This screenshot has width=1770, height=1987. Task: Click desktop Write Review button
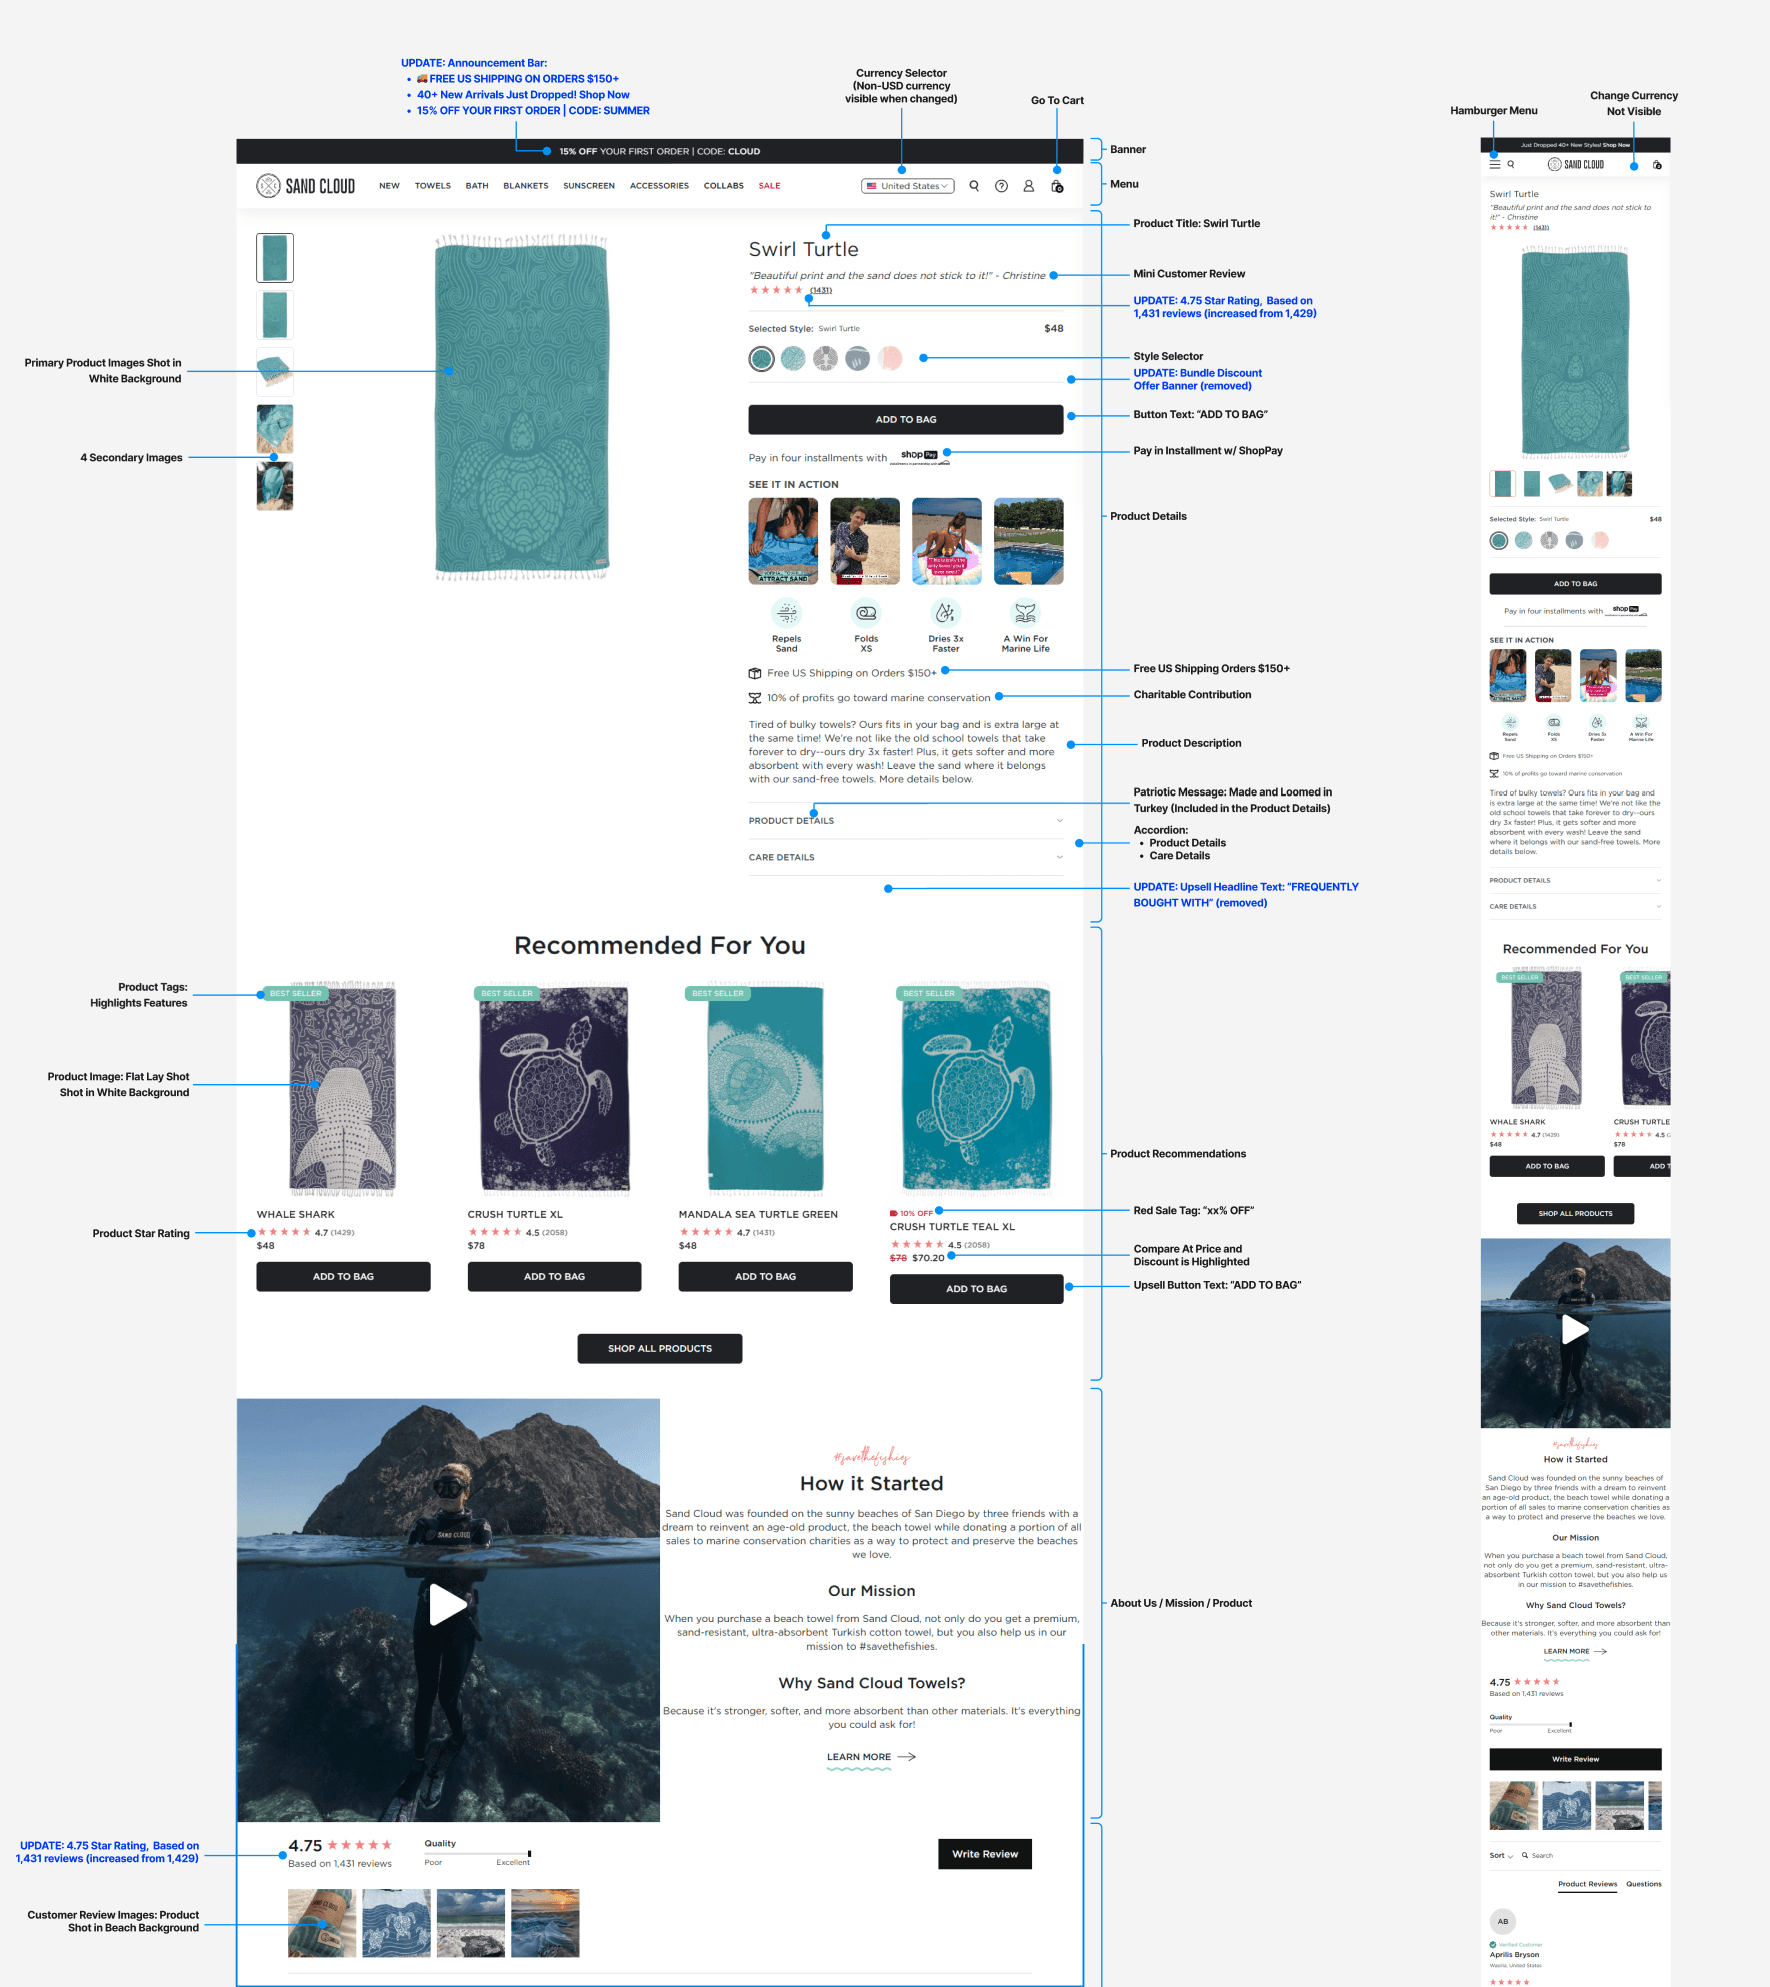pyautogui.click(x=985, y=1854)
